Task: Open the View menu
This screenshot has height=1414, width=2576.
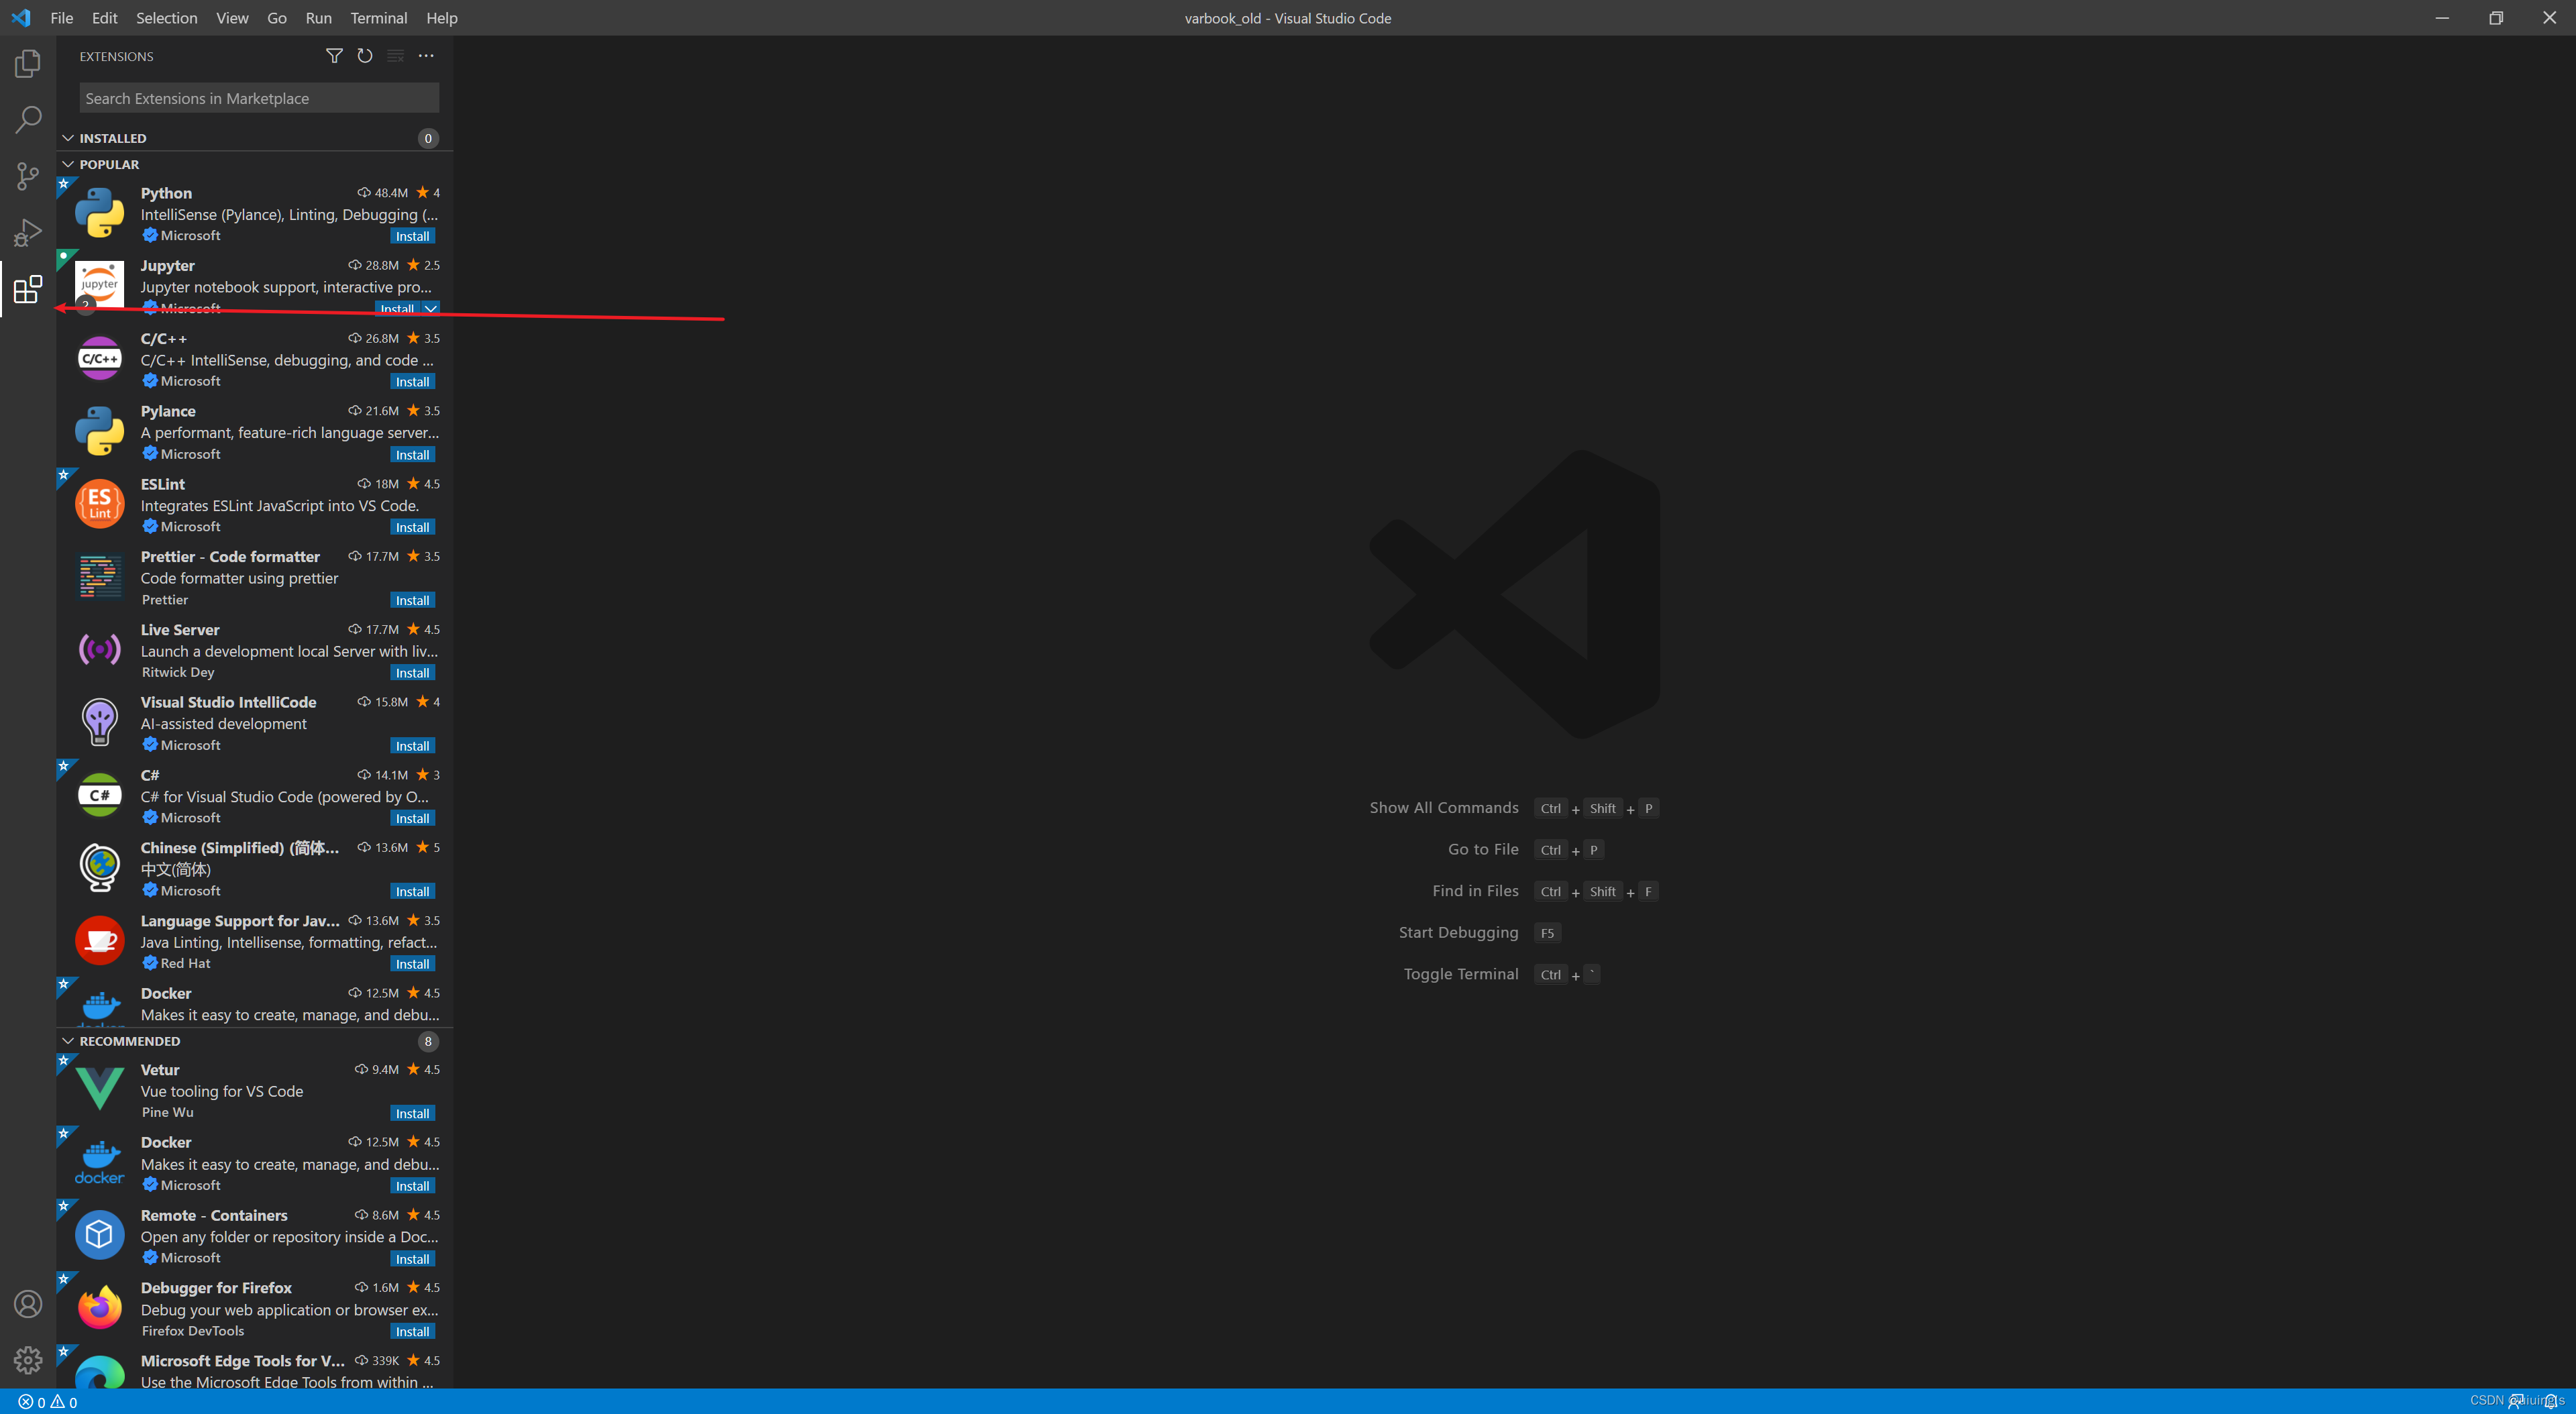Action: (232, 18)
